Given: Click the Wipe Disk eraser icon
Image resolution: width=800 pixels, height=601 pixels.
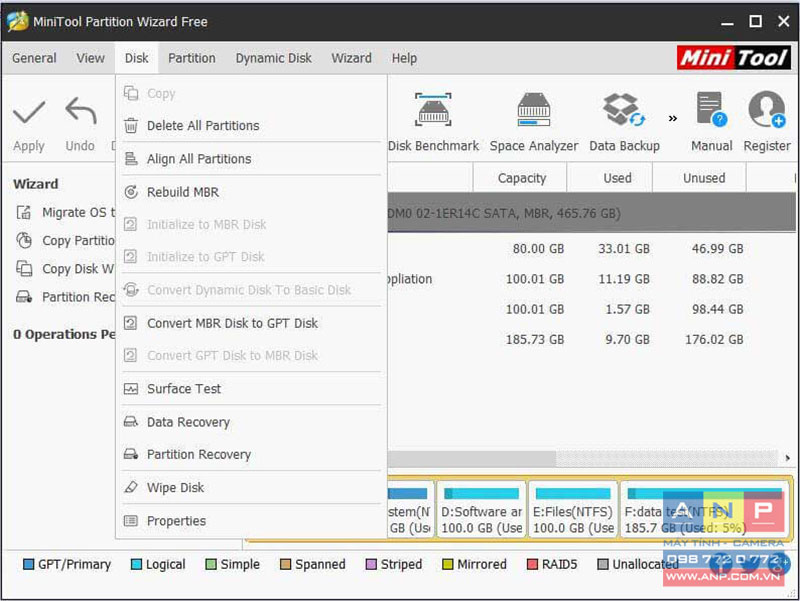Looking at the screenshot, I should click(131, 487).
